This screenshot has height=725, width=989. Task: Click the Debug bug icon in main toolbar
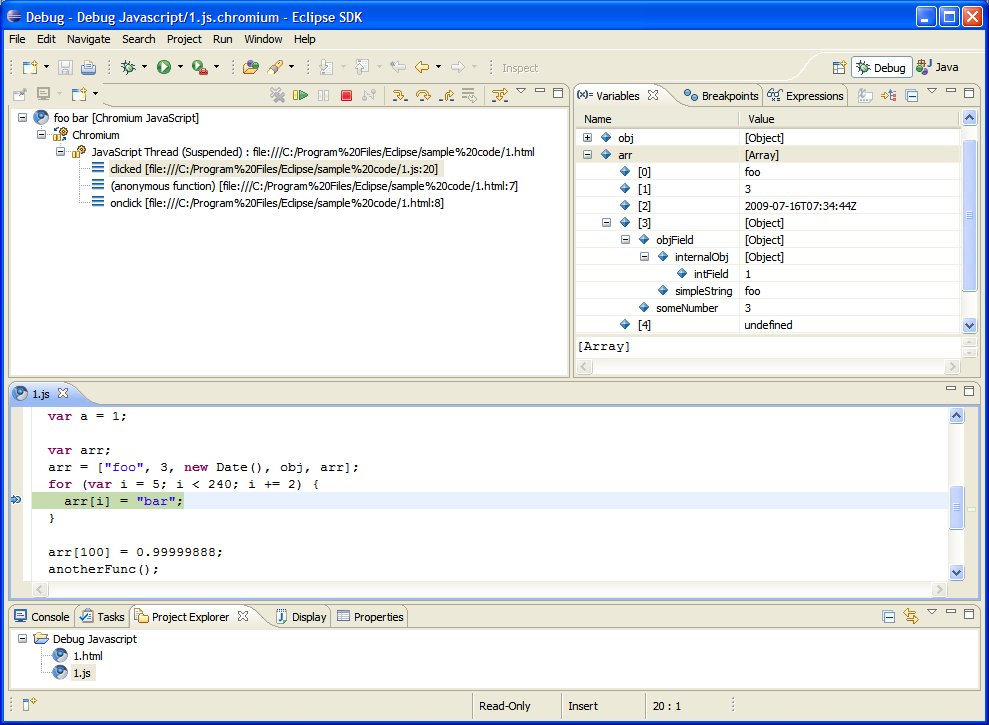[x=128, y=67]
